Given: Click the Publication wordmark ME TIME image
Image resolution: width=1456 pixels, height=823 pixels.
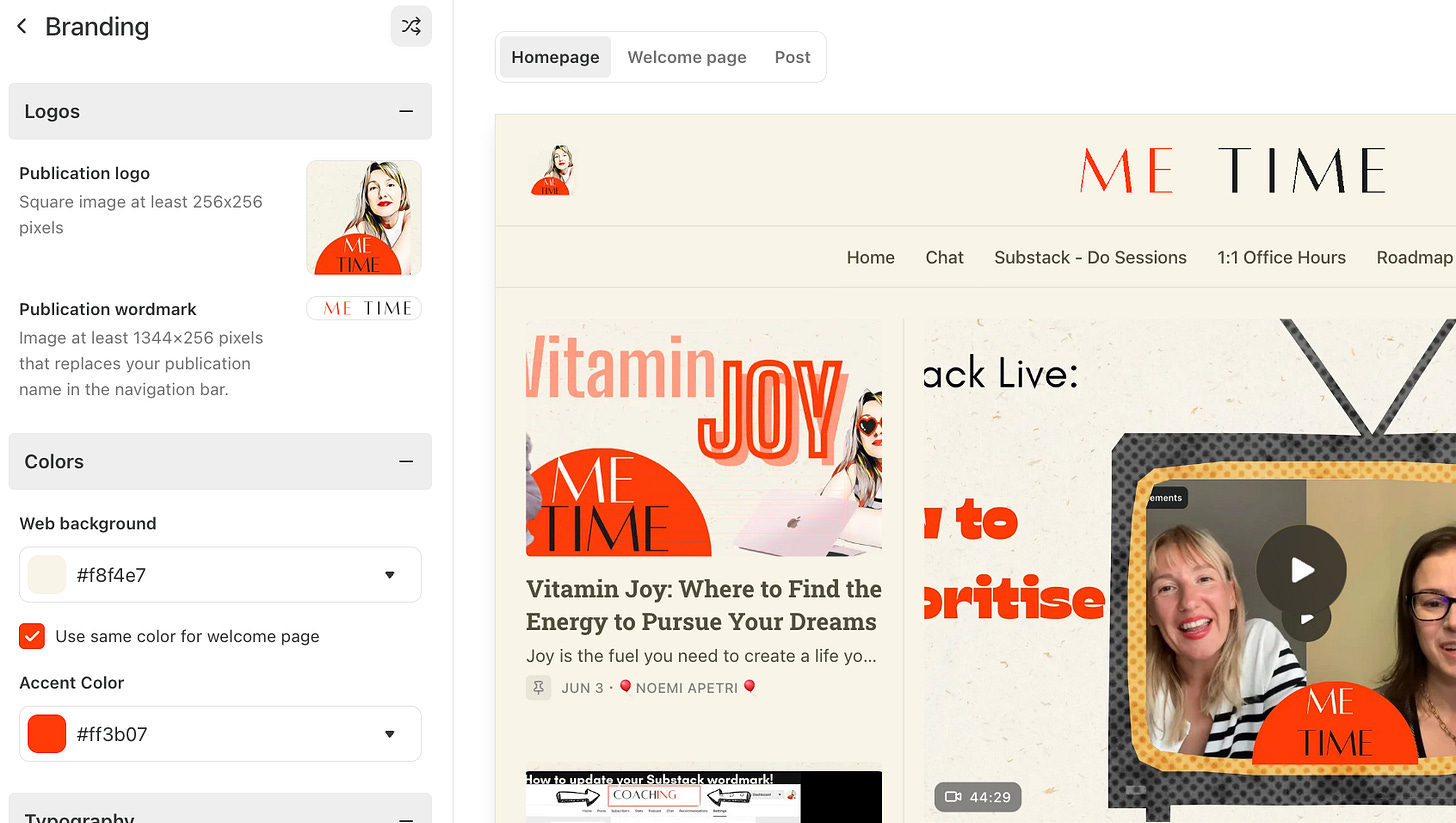Looking at the screenshot, I should (x=364, y=308).
